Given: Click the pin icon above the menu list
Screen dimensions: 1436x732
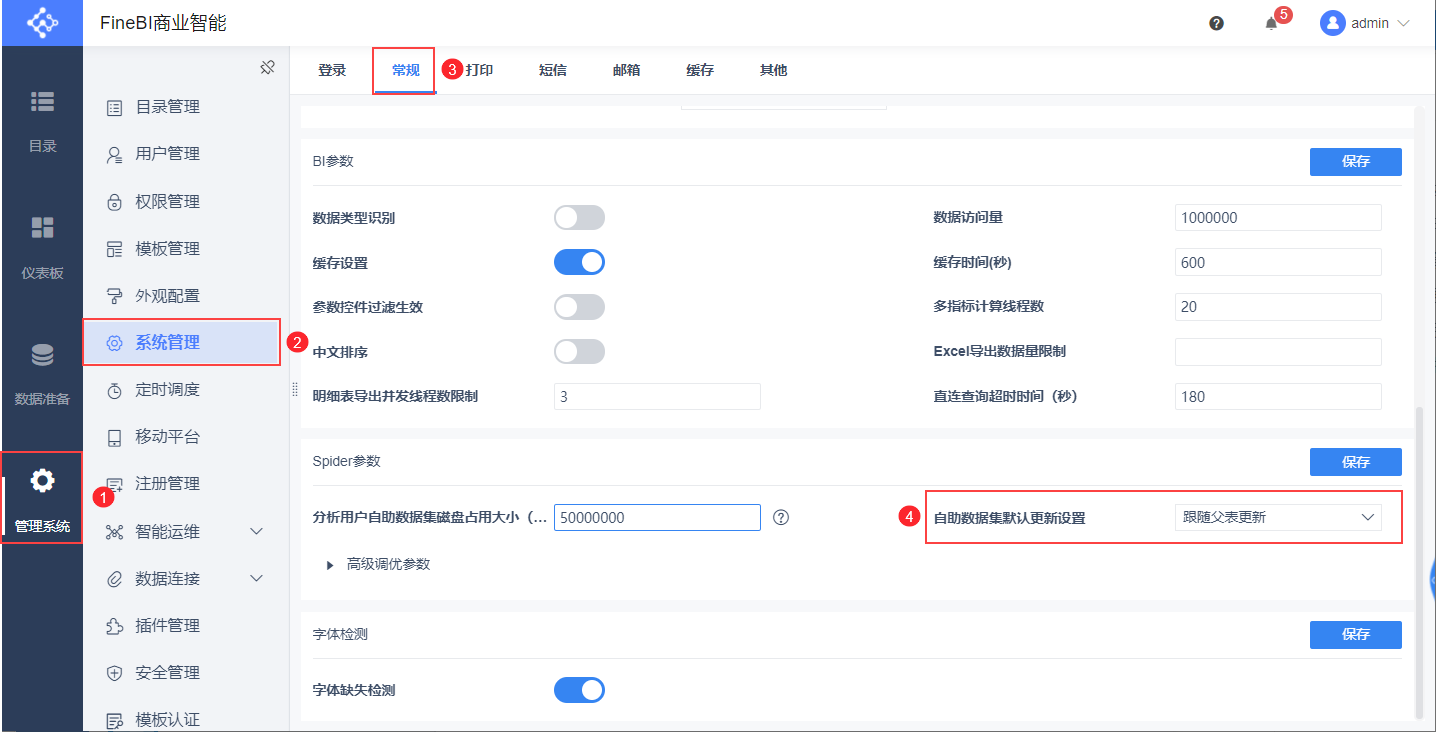Looking at the screenshot, I should (x=267, y=67).
